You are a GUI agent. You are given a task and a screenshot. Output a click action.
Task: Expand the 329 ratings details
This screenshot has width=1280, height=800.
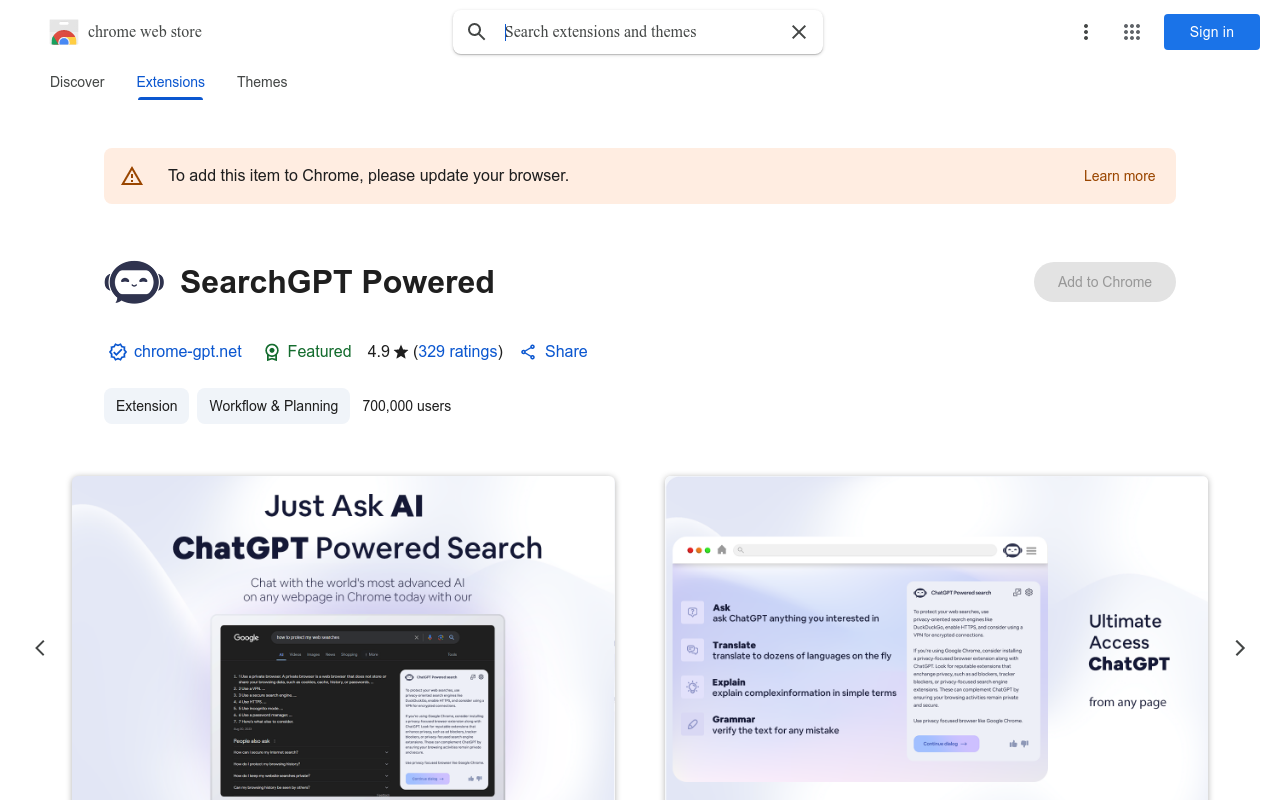pos(458,351)
